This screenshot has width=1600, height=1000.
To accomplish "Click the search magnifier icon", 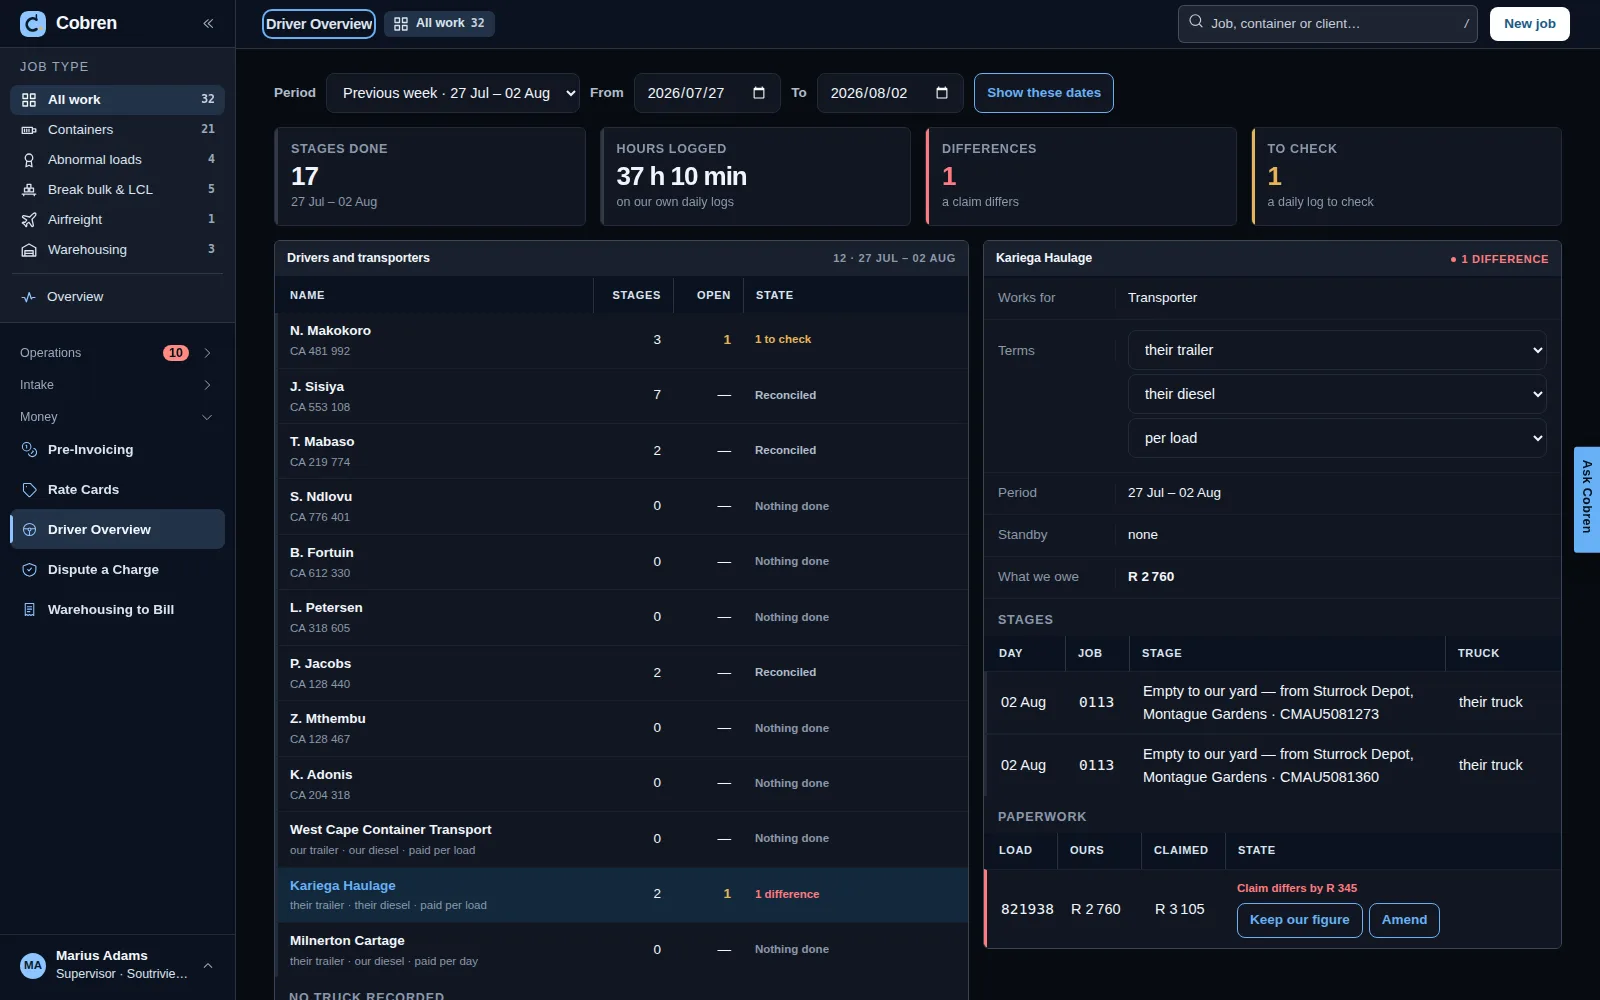I will [x=1196, y=21].
